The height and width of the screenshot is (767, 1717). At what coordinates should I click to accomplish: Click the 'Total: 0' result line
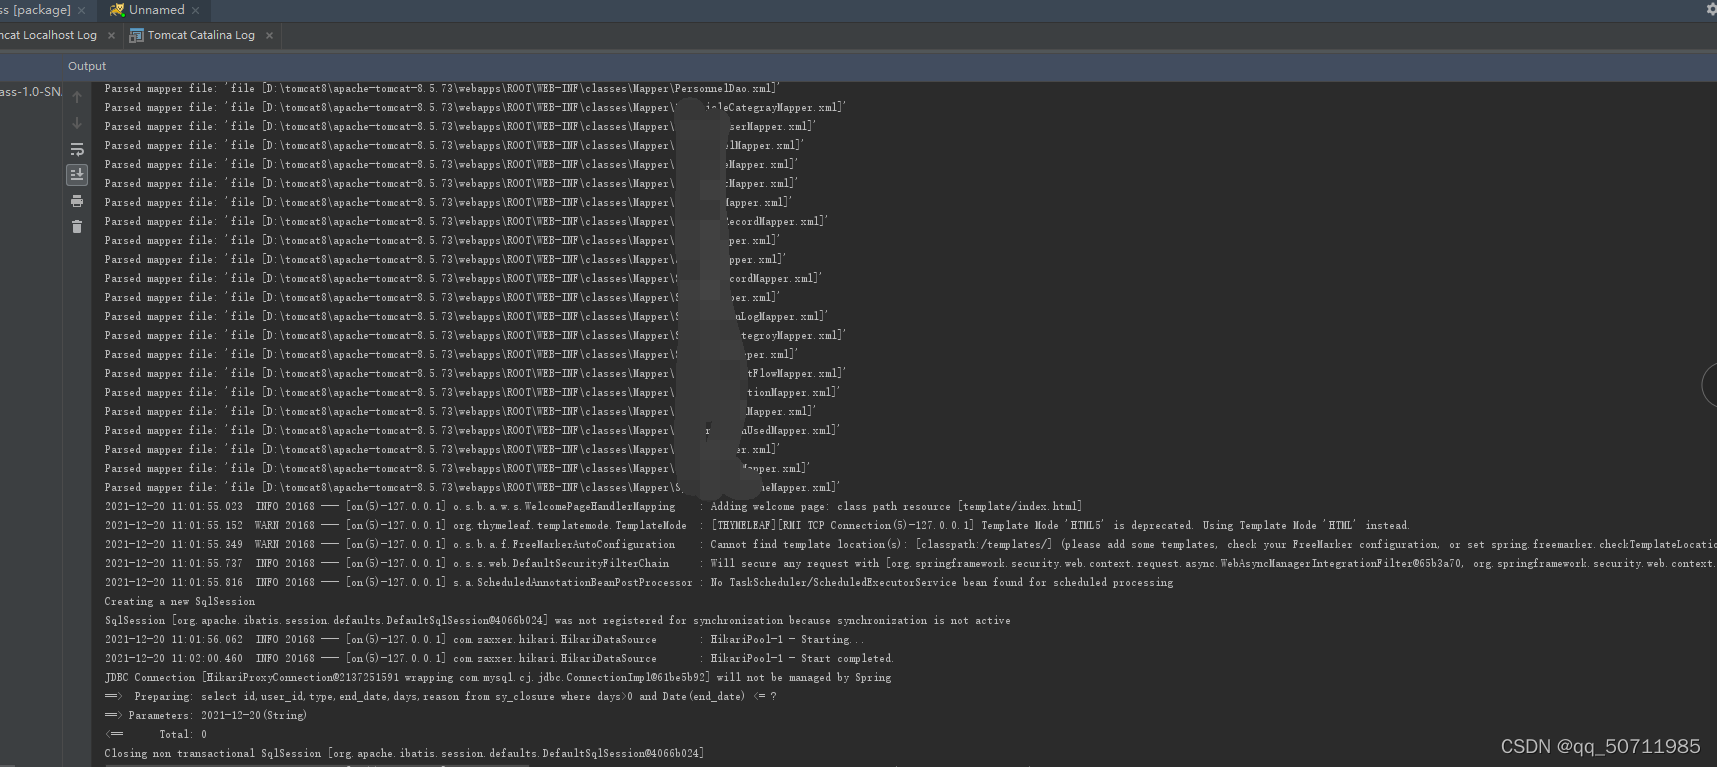tap(156, 734)
